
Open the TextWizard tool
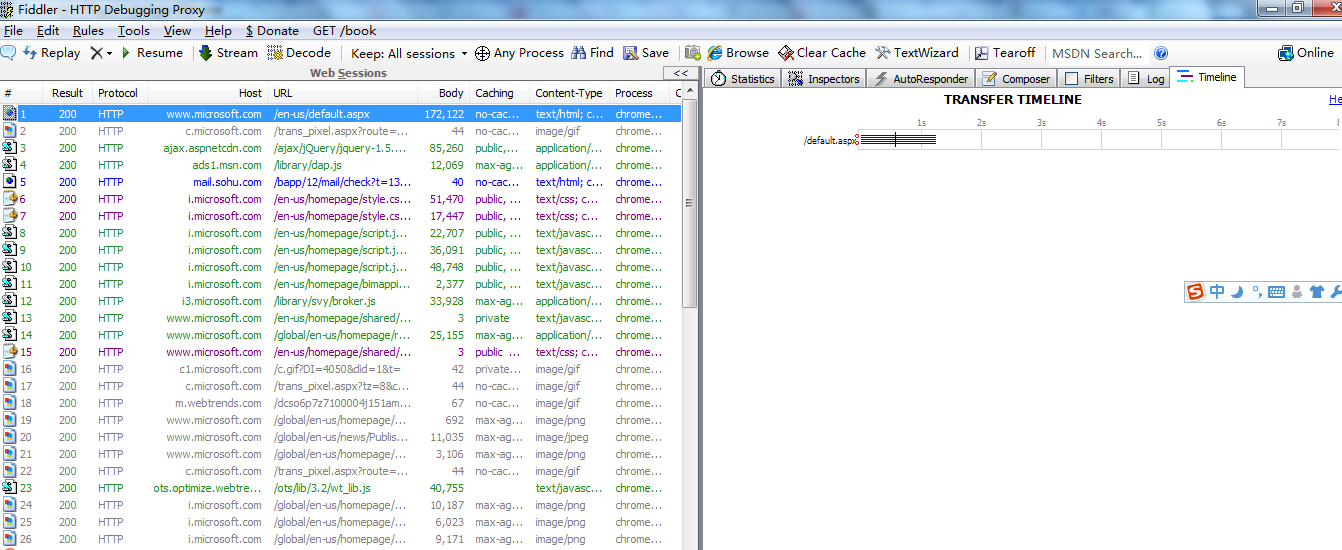tap(917, 53)
